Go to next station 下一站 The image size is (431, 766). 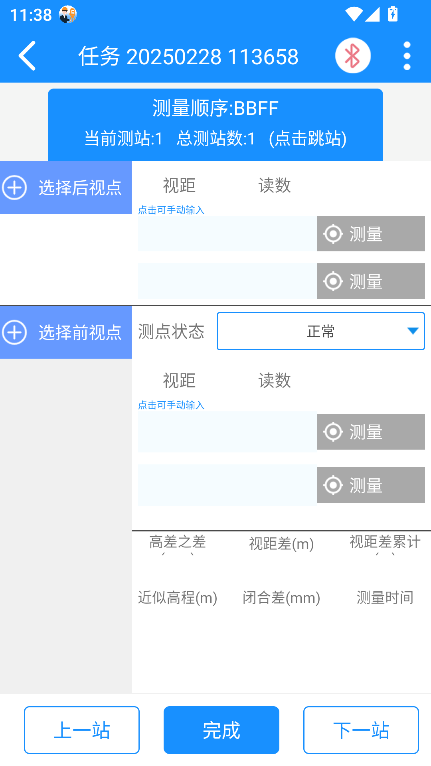coord(361,730)
